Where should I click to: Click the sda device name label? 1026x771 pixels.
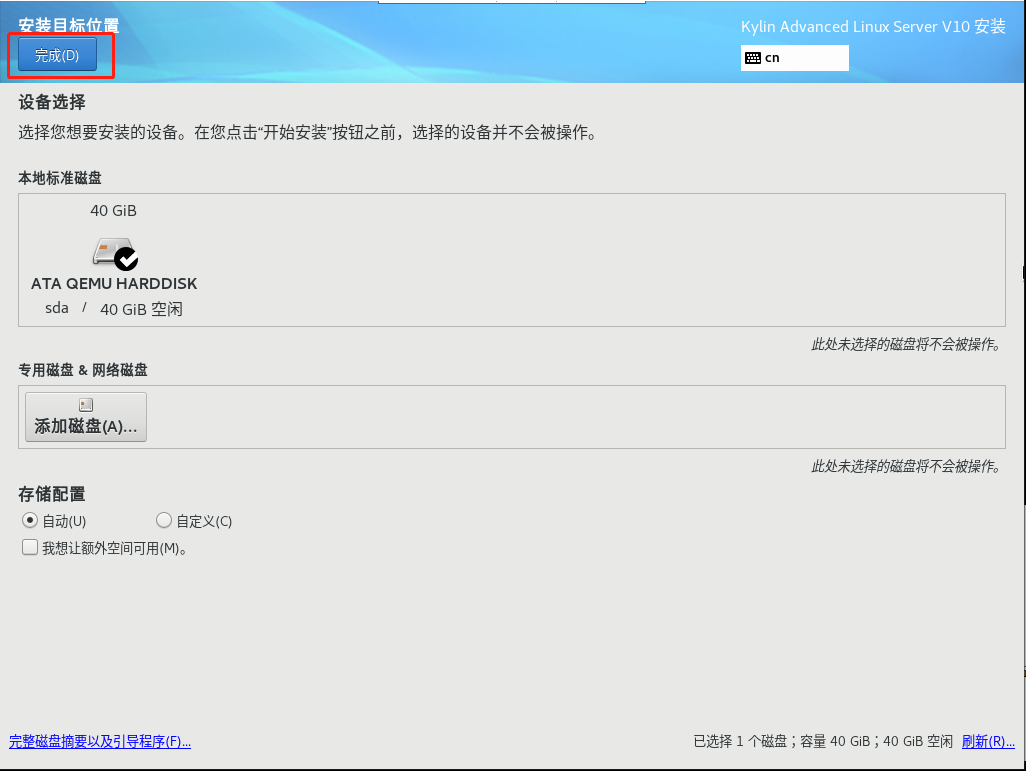57,308
